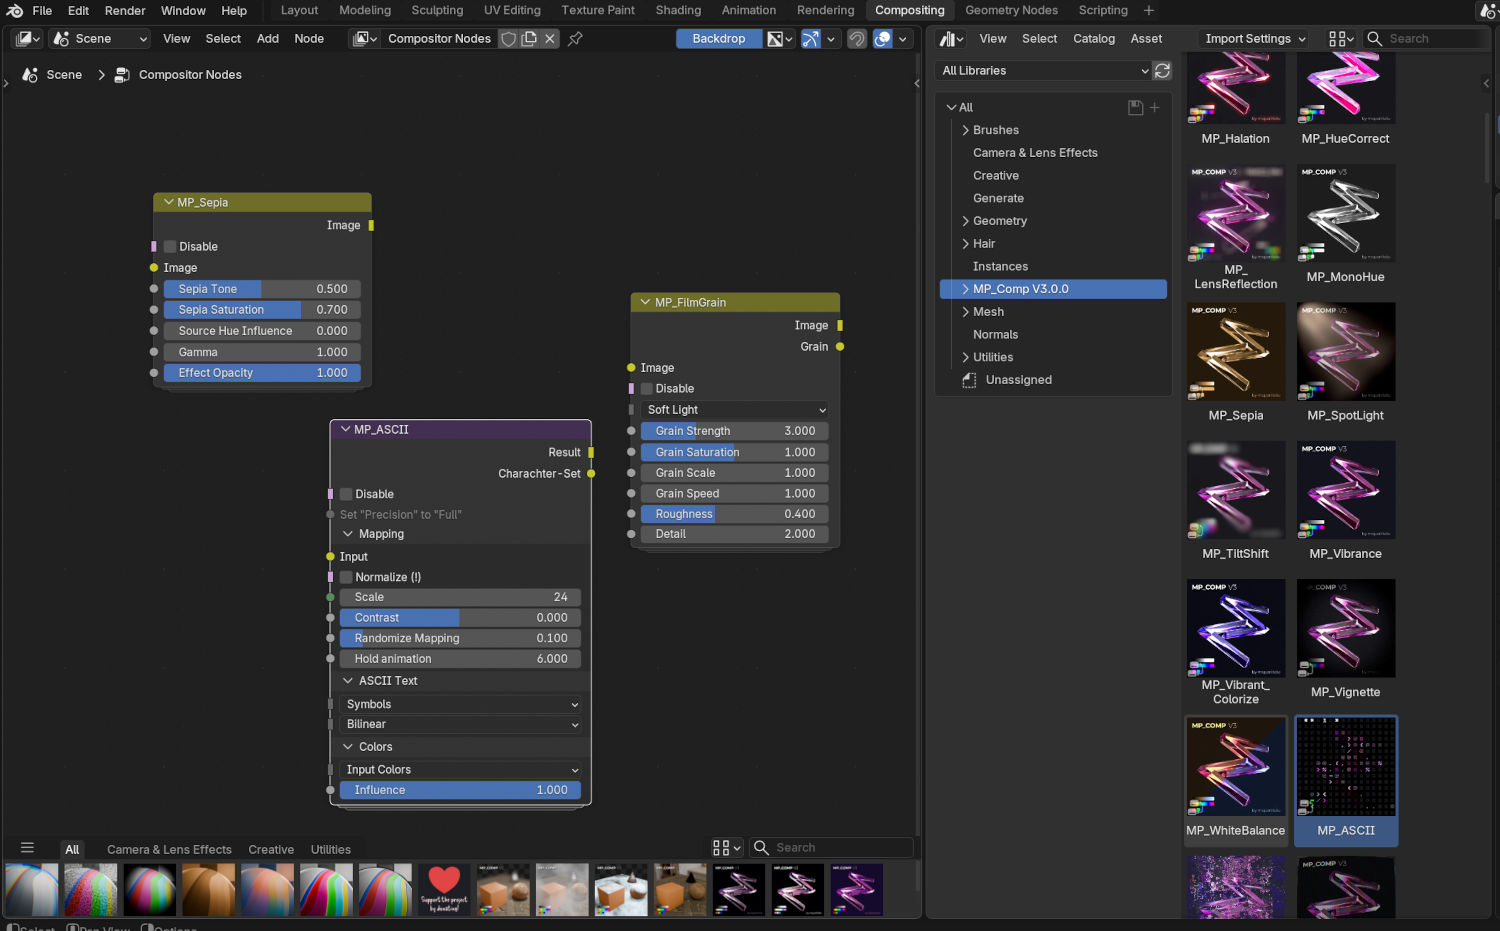Screen dimensions: 1500x931
Task: Open the Catalog menu in the asset browser
Action: pos(1093,38)
